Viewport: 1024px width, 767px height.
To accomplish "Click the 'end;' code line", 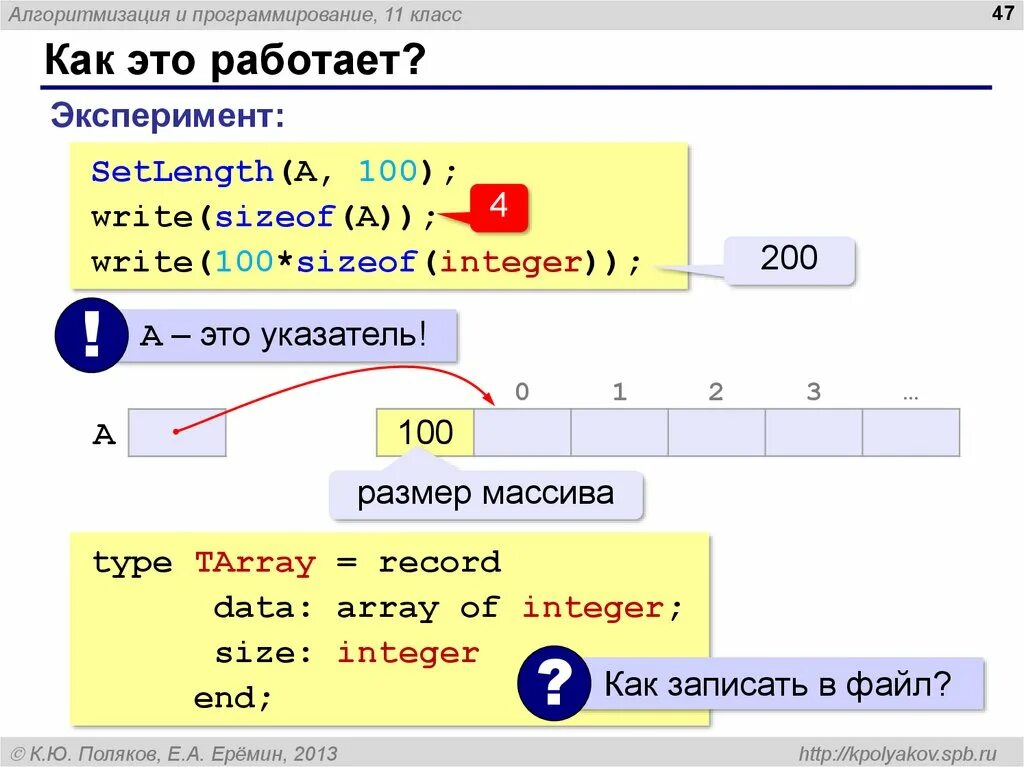I will click(x=232, y=698).
